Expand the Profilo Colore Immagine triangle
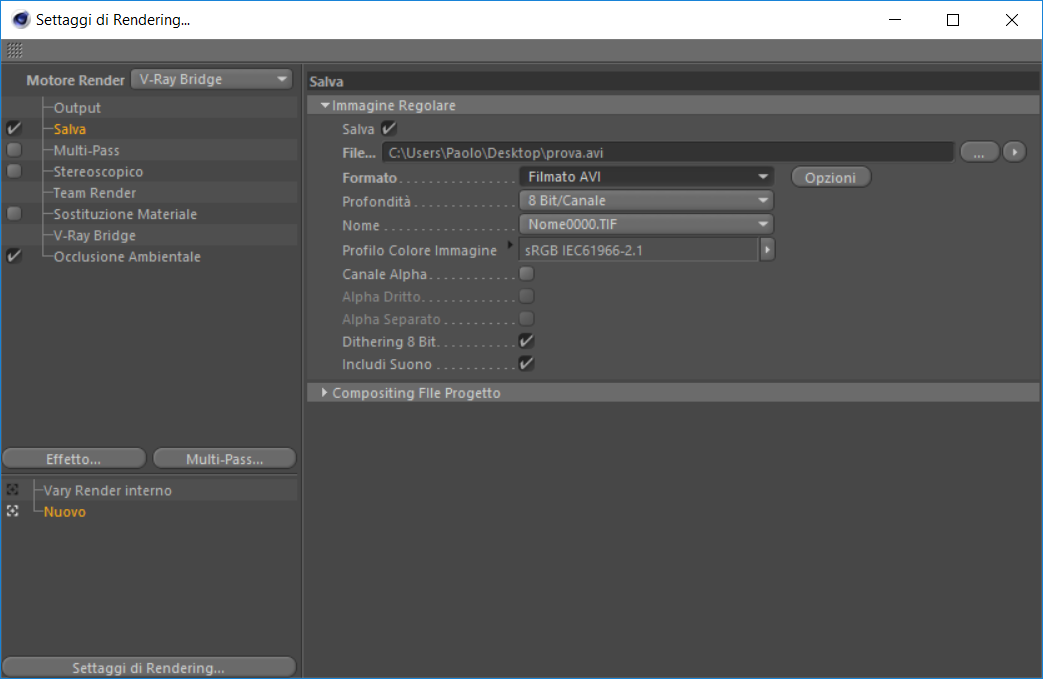Viewport: 1043px width, 679px height. (510, 244)
